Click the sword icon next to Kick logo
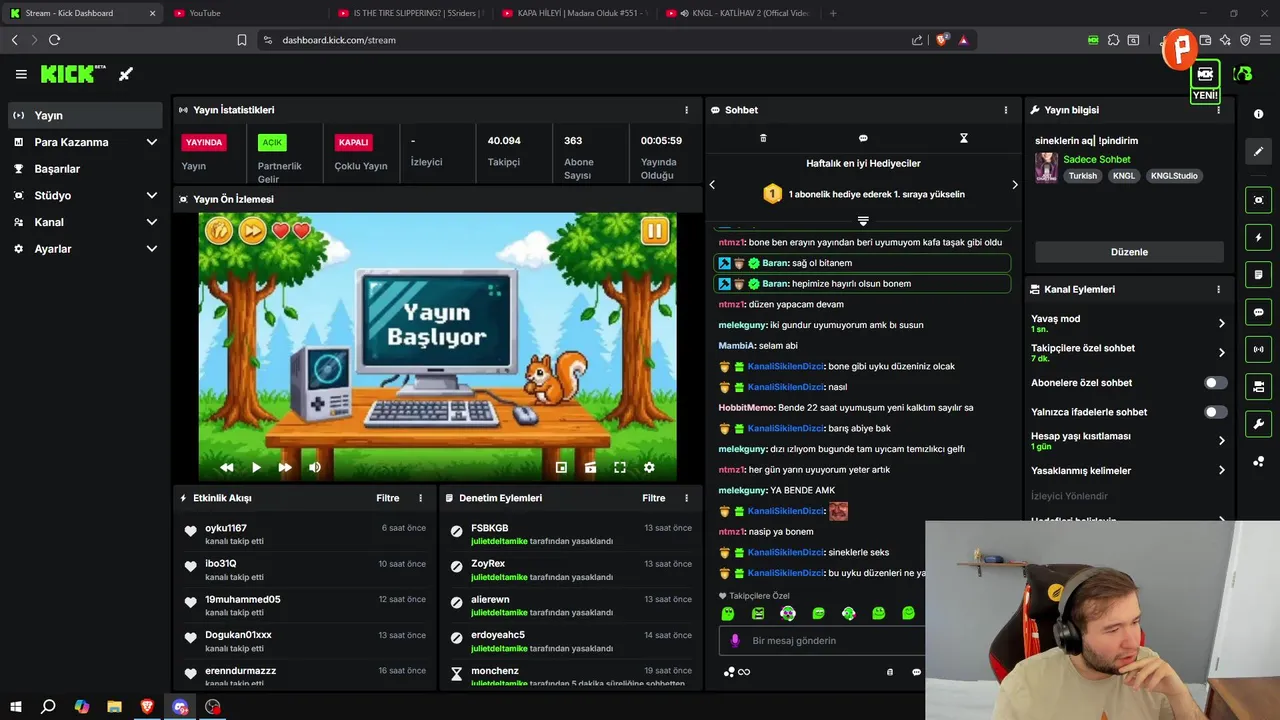 click(x=126, y=74)
